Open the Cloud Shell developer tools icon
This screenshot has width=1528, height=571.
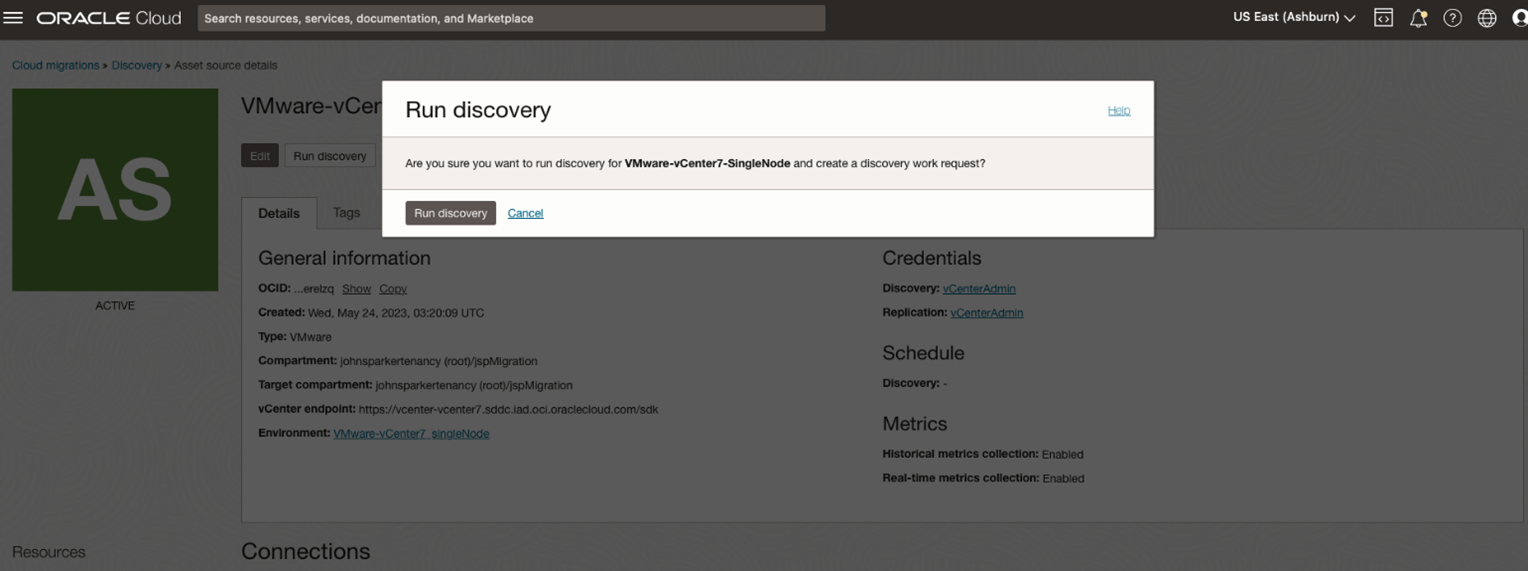click(1383, 18)
